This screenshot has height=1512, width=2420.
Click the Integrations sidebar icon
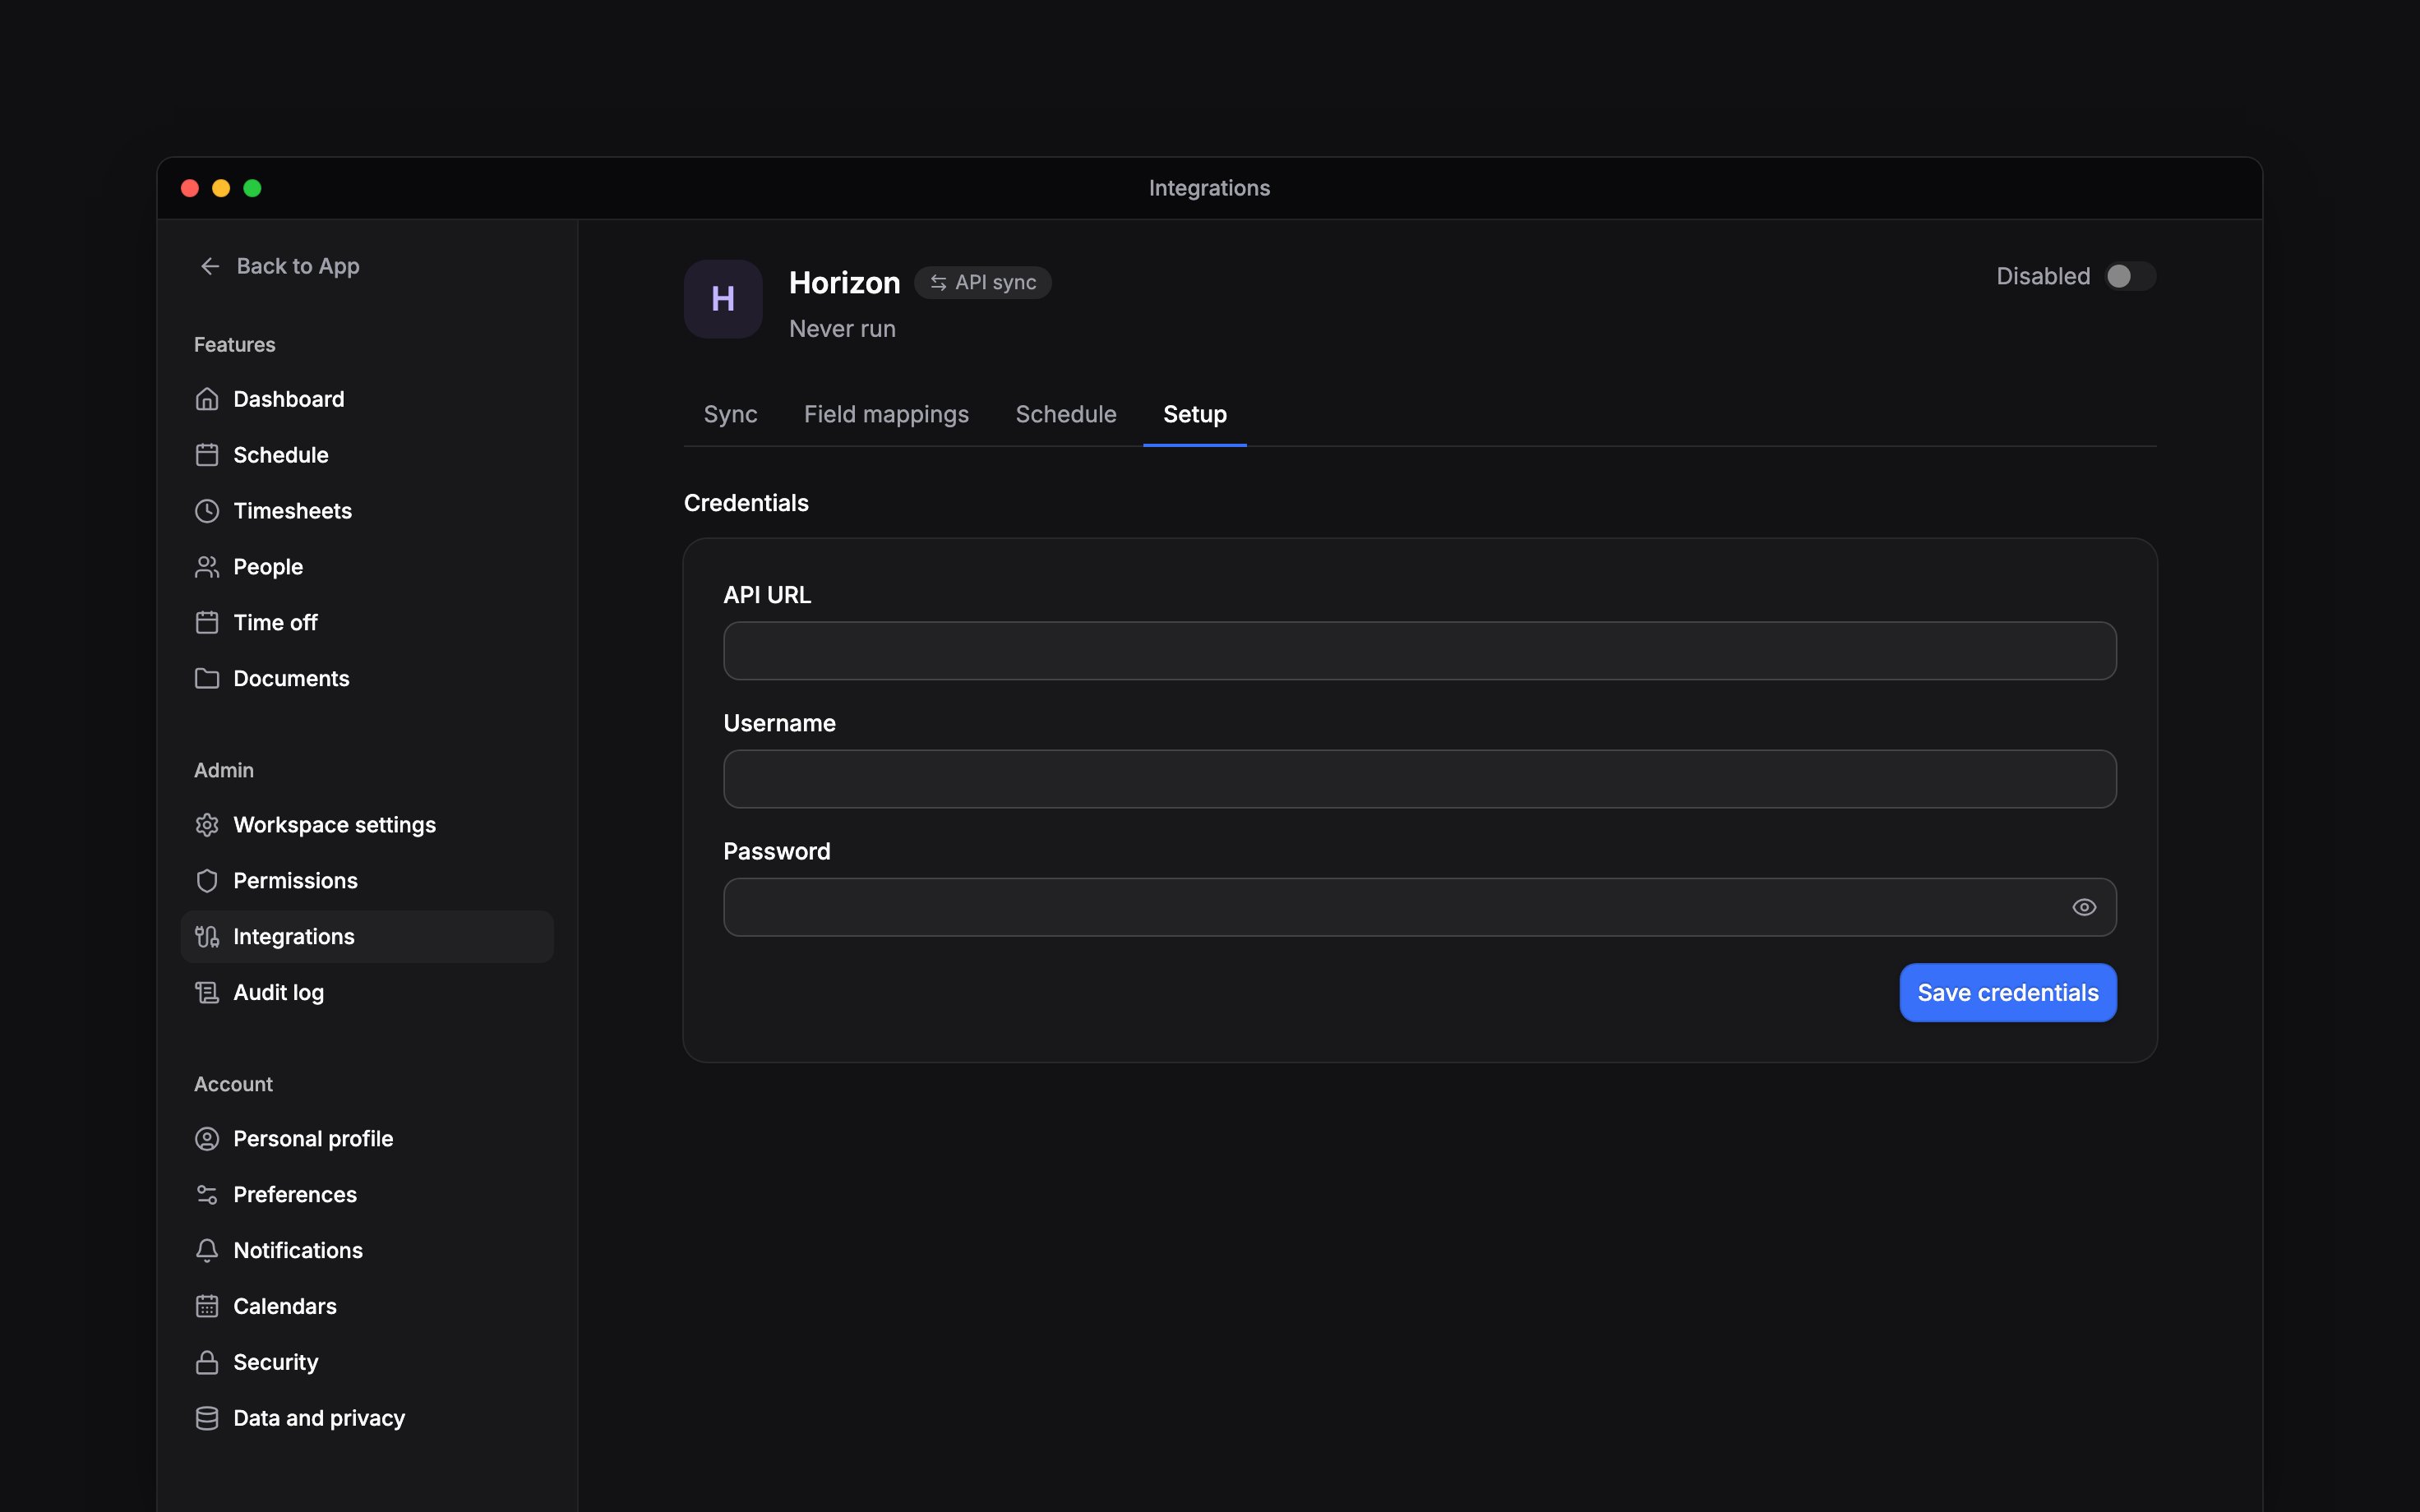click(207, 937)
